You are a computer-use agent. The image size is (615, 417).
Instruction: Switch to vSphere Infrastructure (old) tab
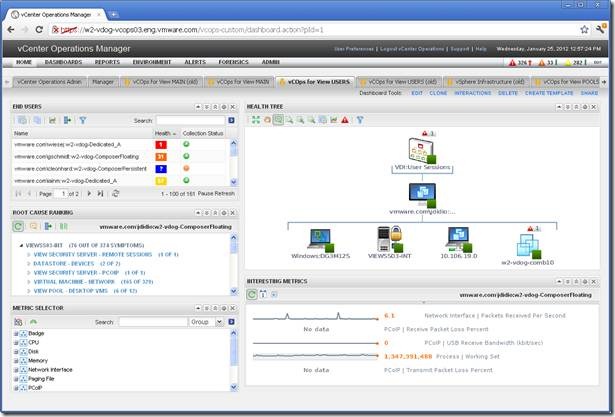pos(486,82)
